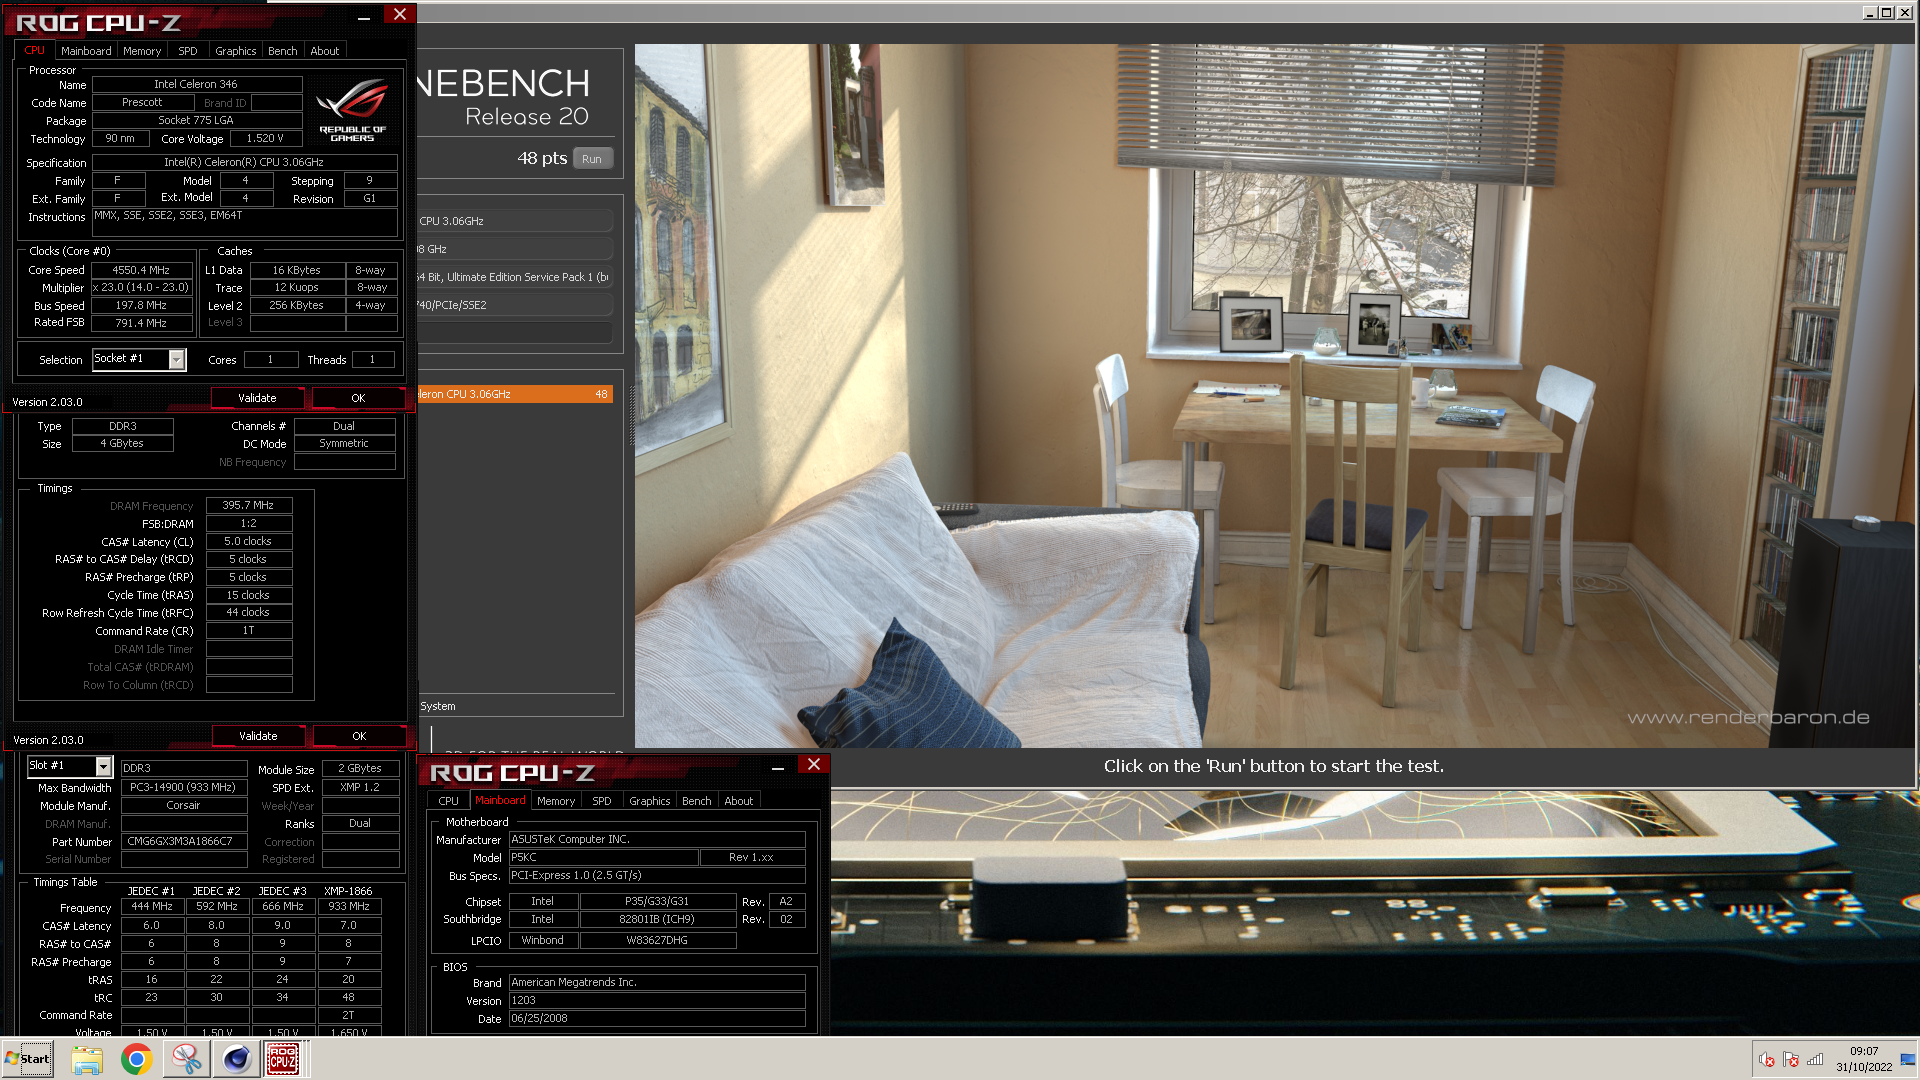1920x1080 pixels.
Task: Click the muted volume tray icon
Action: tap(1767, 1060)
